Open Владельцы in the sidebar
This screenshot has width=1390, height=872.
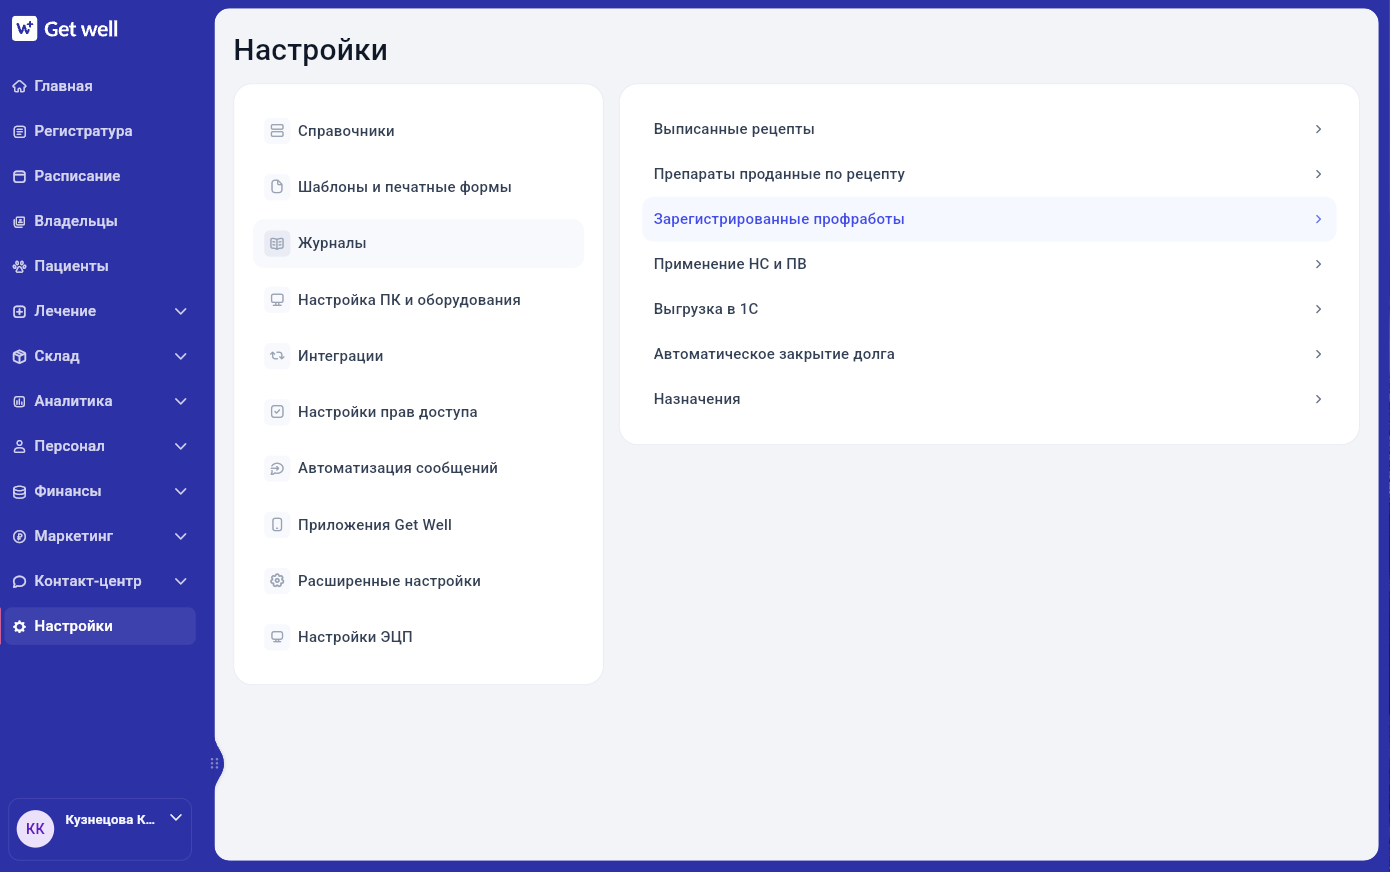pyautogui.click(x=99, y=221)
